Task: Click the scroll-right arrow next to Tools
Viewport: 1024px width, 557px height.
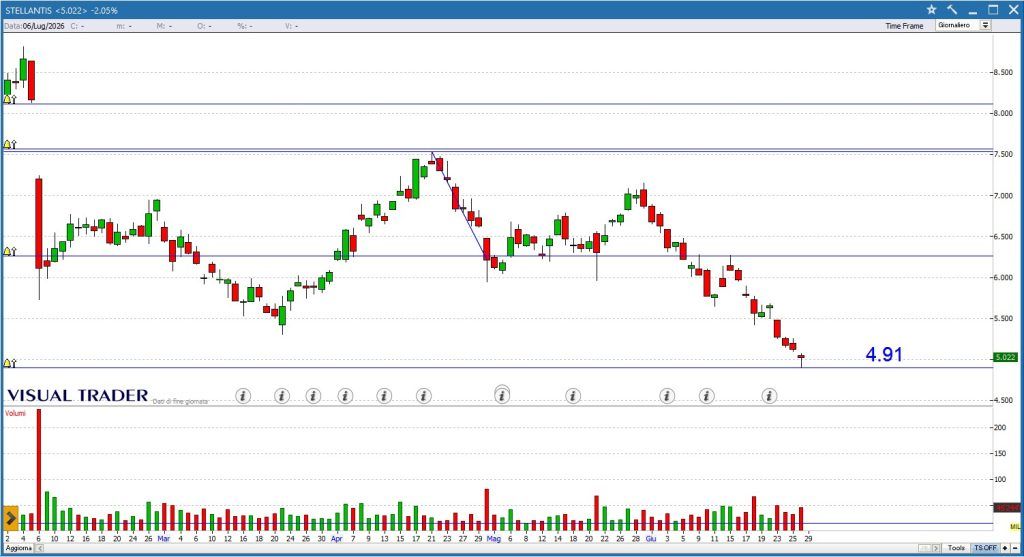Action: [936, 549]
